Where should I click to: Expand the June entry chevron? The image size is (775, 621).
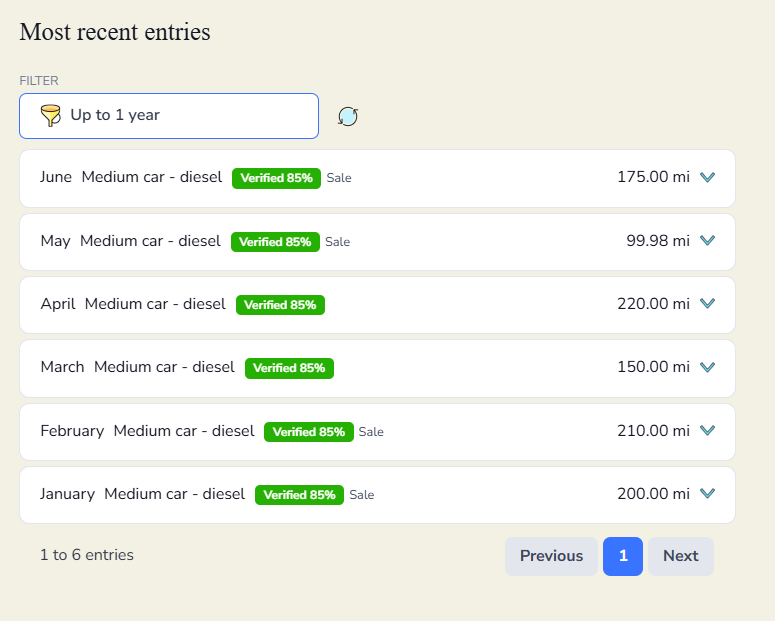(x=707, y=177)
